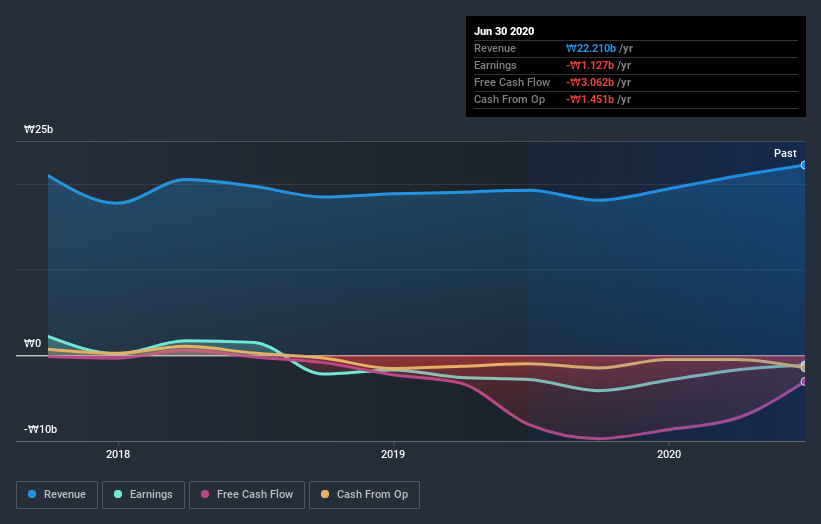Toggle the Earnings legend series

143,495
